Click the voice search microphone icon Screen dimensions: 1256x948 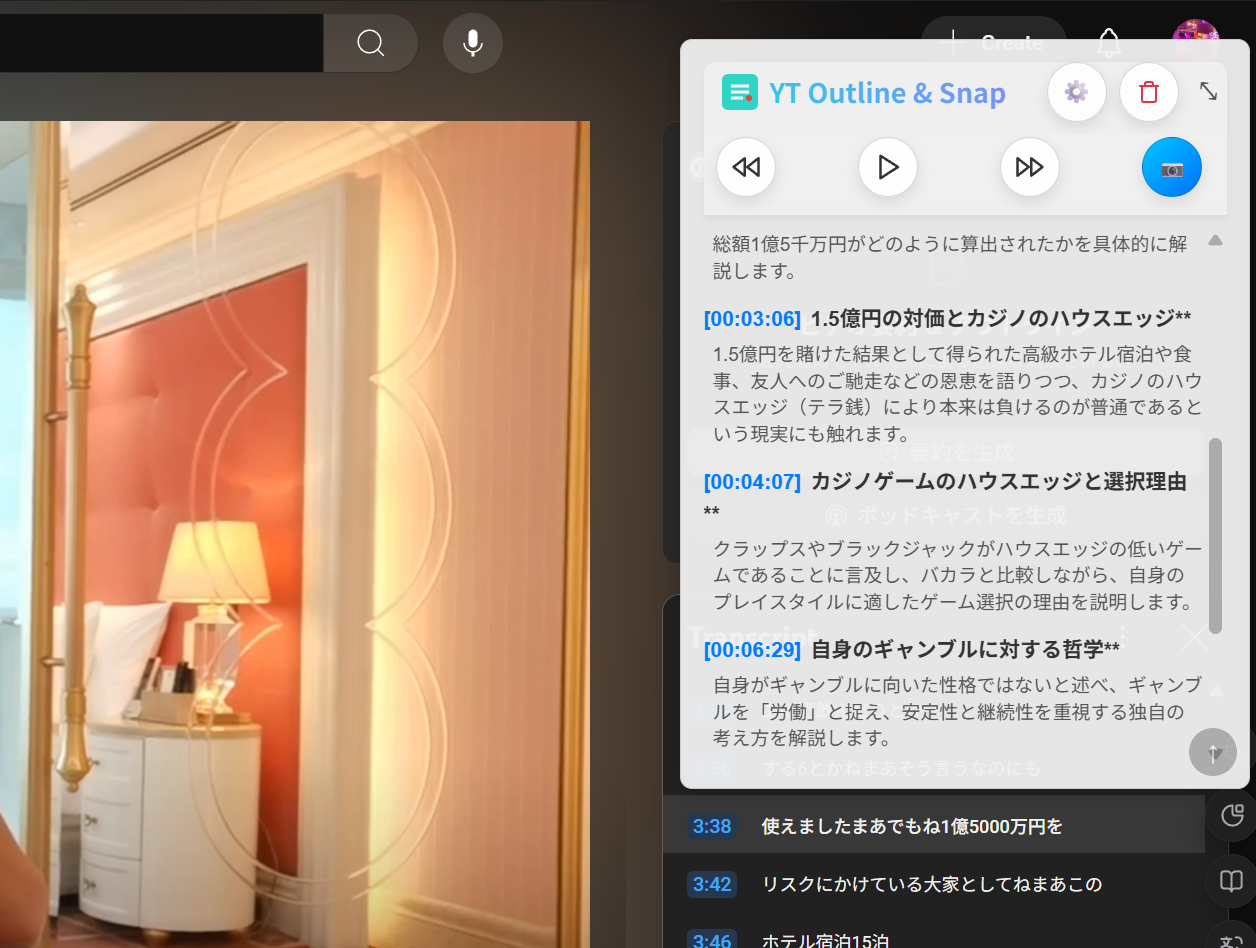pyautogui.click(x=472, y=43)
